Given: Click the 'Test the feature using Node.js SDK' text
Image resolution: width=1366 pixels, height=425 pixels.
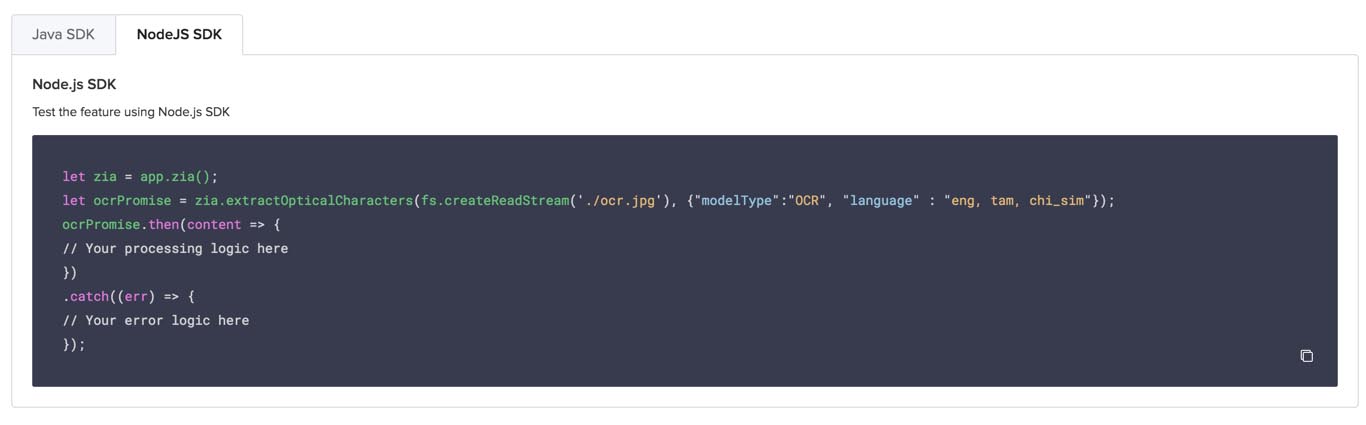Looking at the screenshot, I should [x=131, y=112].
